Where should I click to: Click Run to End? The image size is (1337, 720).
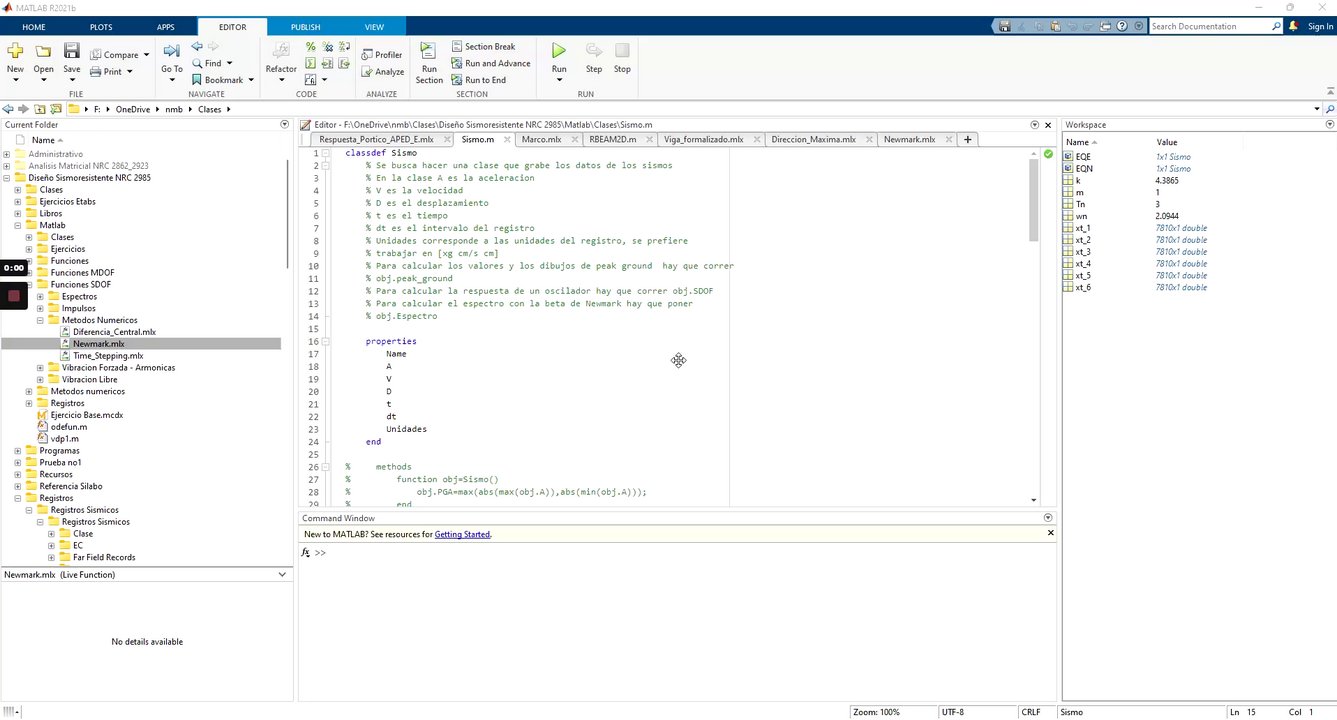478,80
